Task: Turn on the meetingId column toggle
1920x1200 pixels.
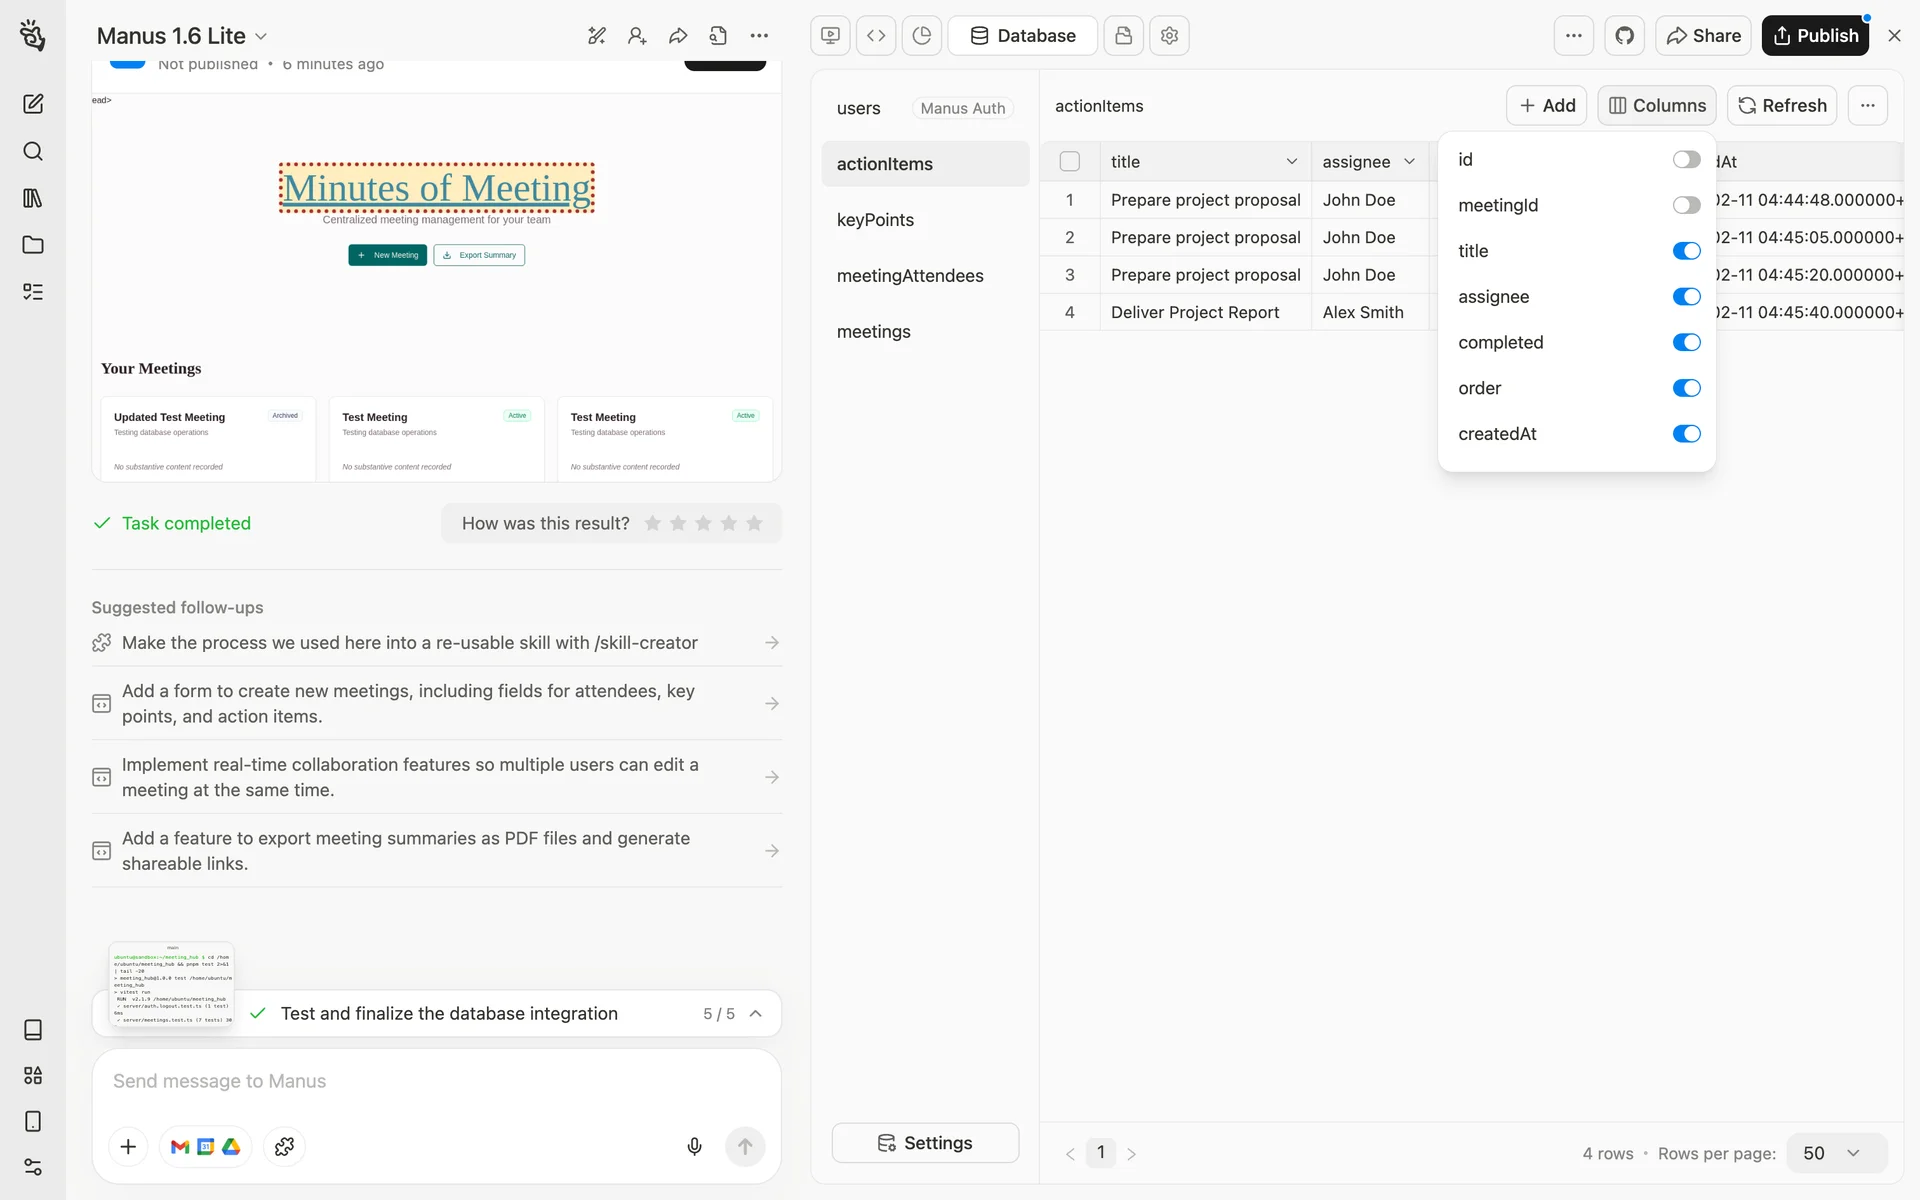Action: (x=1686, y=205)
